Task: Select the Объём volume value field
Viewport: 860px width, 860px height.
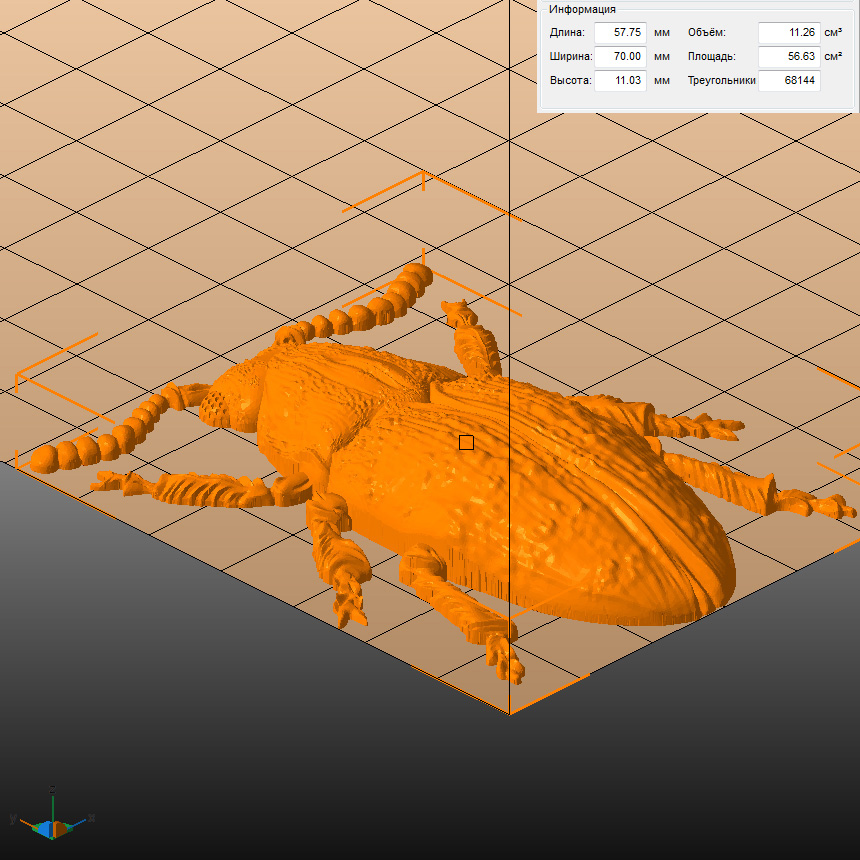Action: coord(789,32)
